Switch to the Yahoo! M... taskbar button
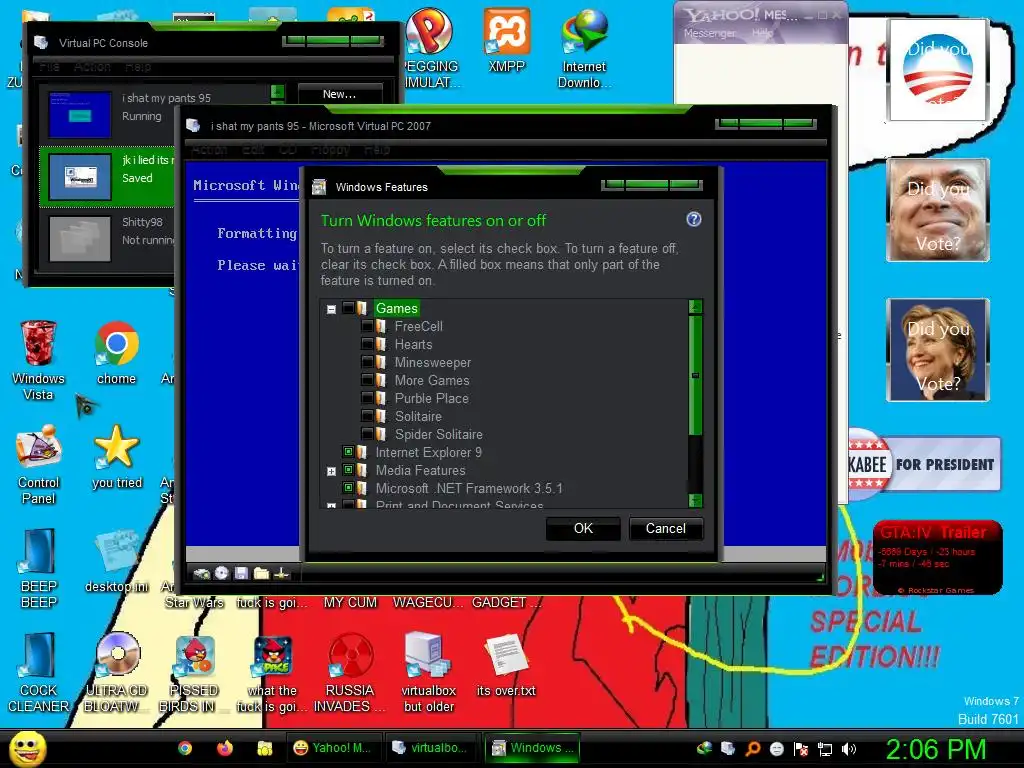 point(332,748)
